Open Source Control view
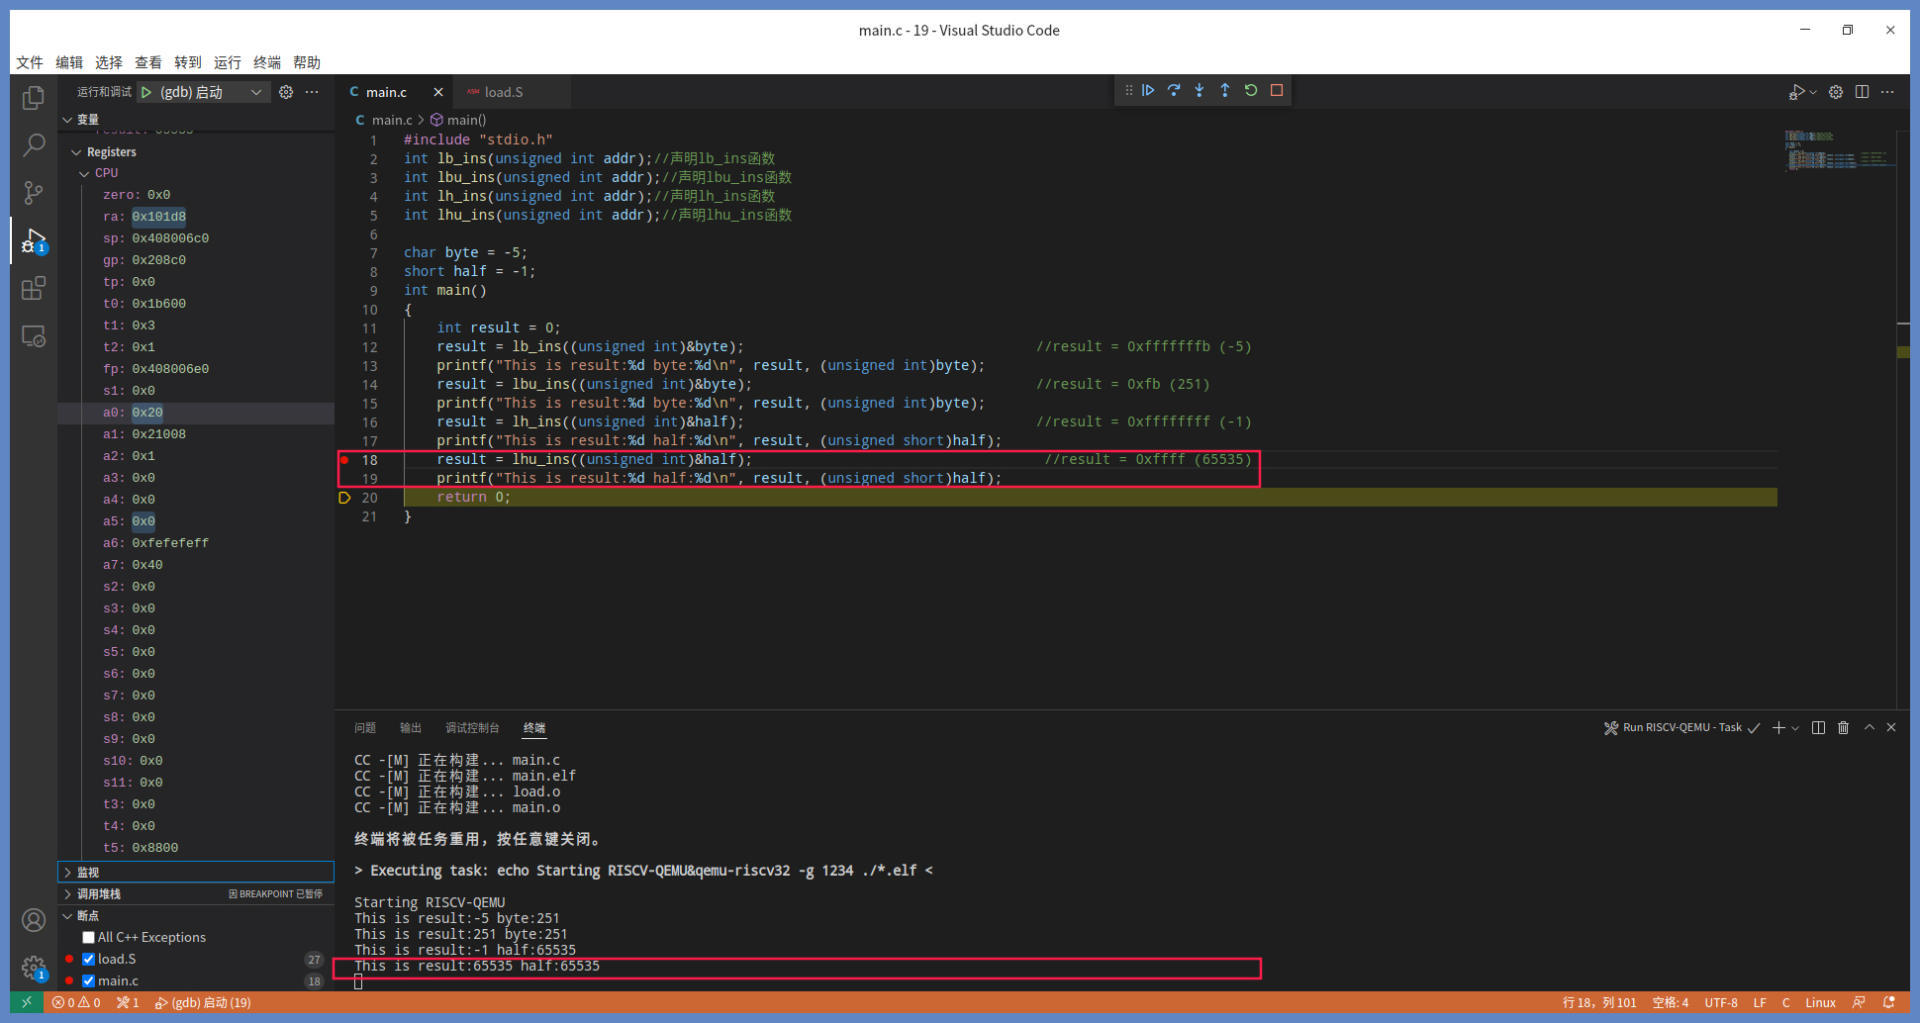 point(33,193)
